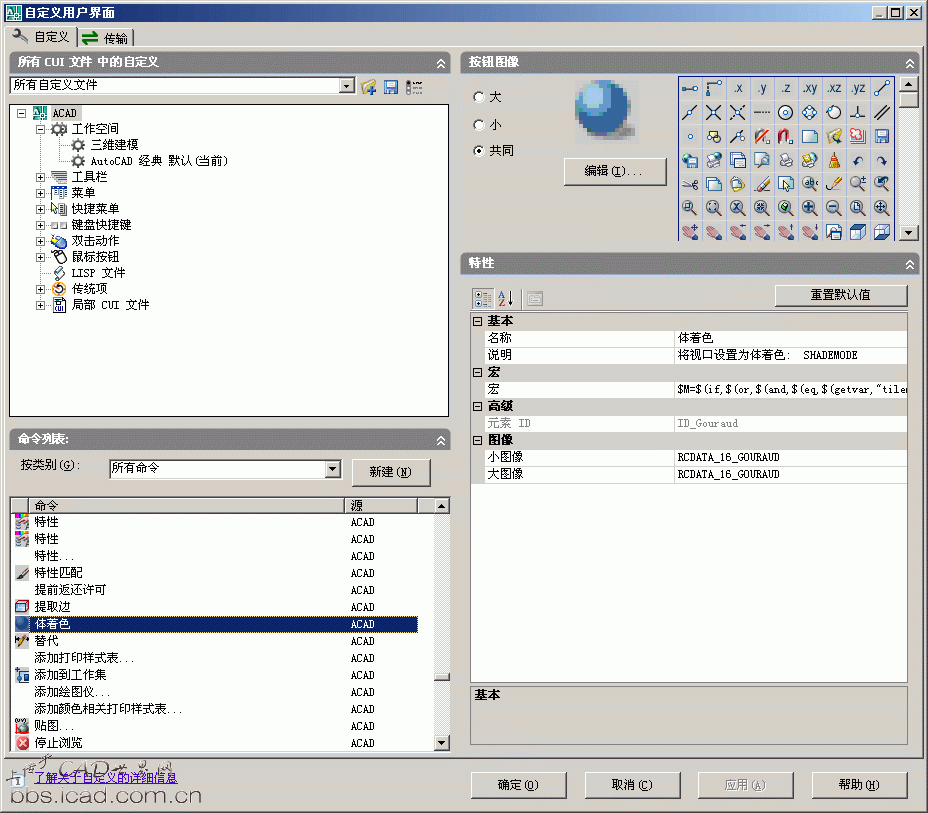Click the 编辑(E)... button
This screenshot has width=928, height=813.
[x=615, y=171]
